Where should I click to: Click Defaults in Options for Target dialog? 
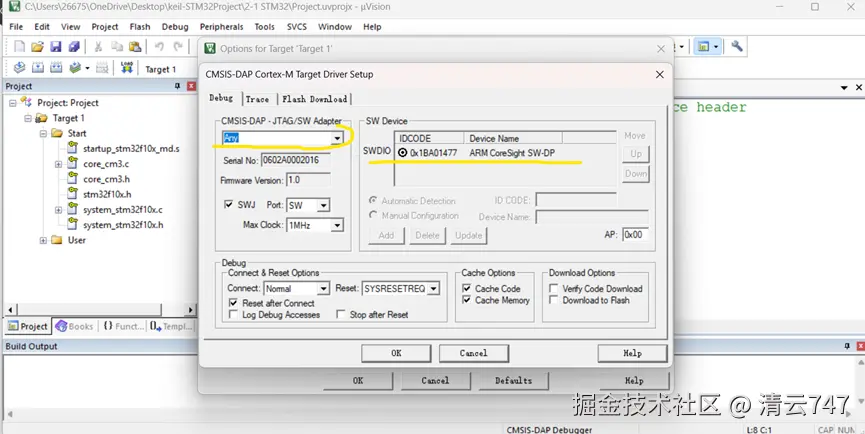513,381
